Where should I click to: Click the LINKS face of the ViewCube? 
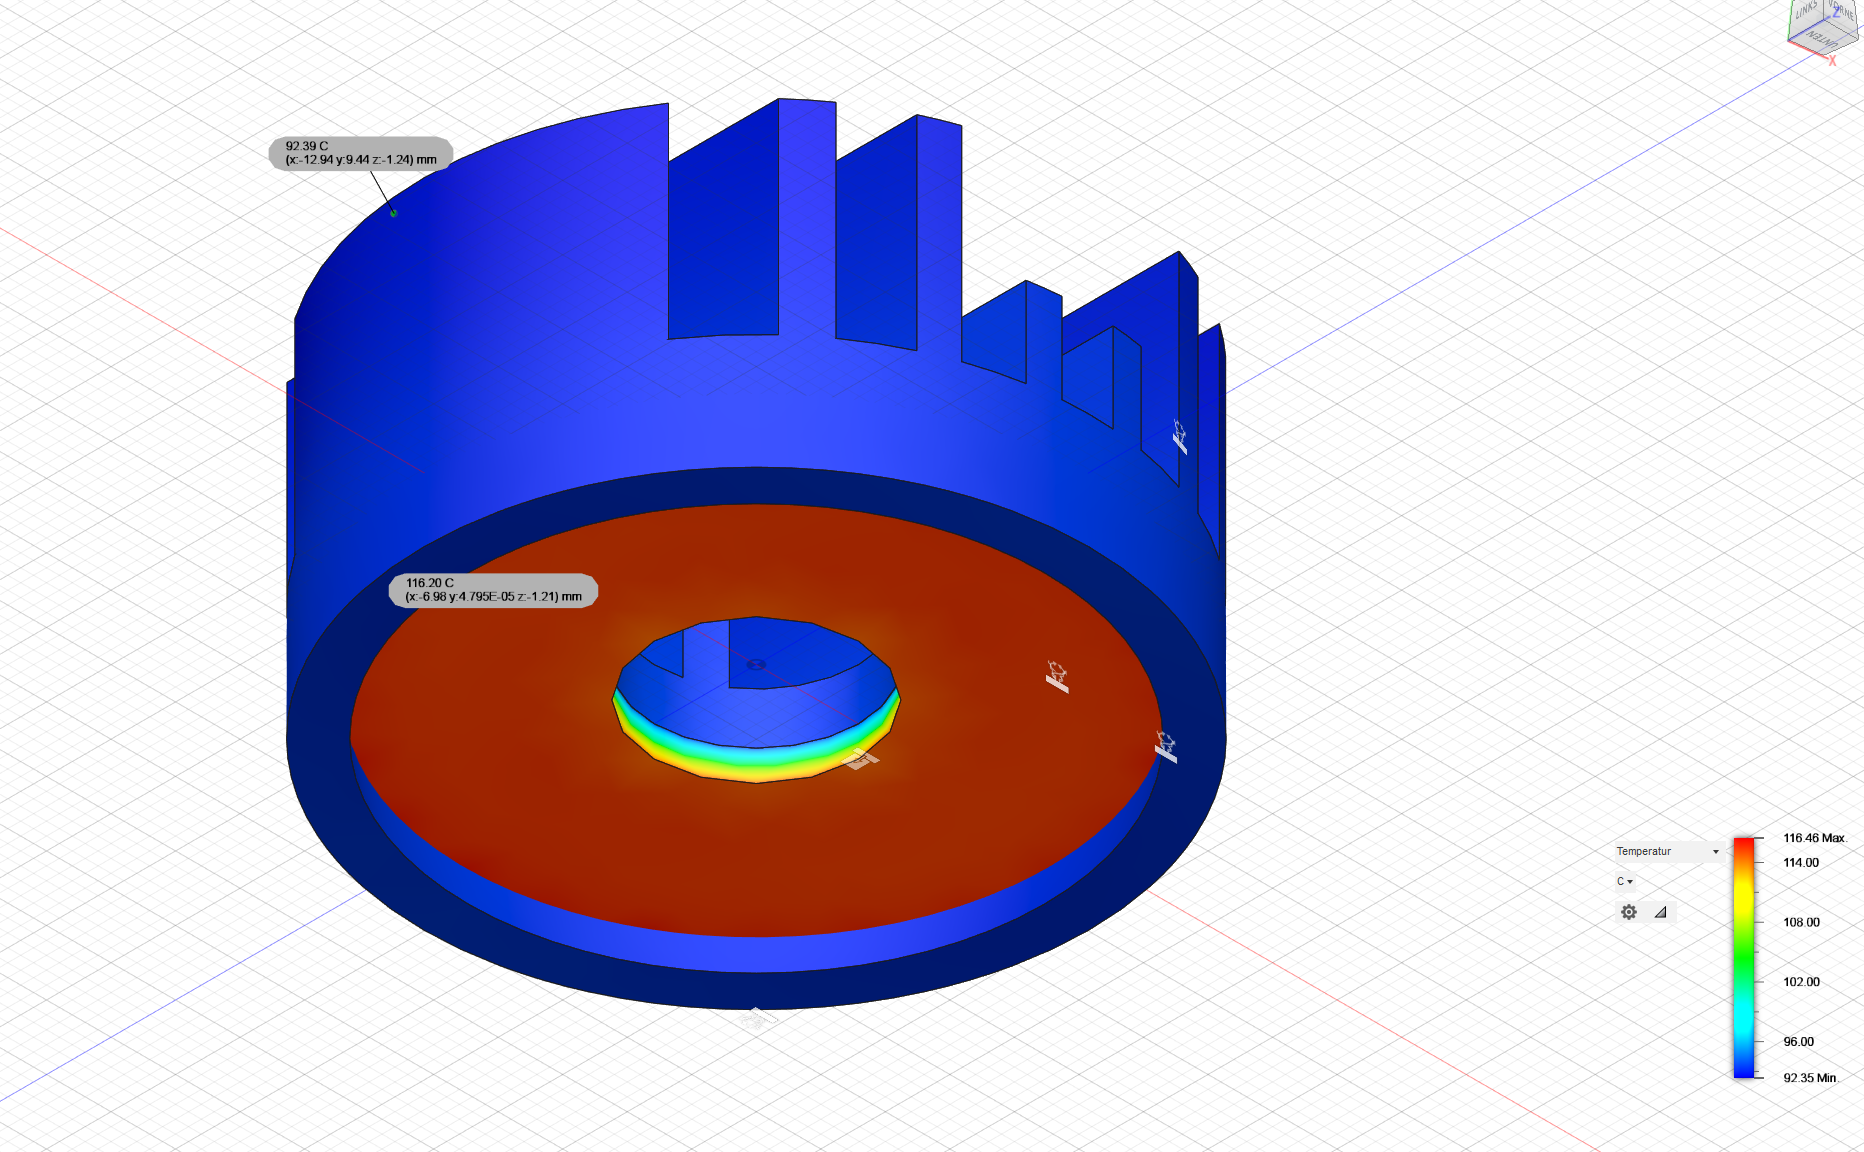(1806, 12)
